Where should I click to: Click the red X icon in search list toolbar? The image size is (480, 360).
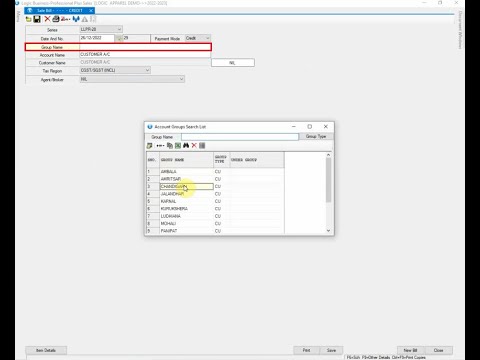[194, 146]
